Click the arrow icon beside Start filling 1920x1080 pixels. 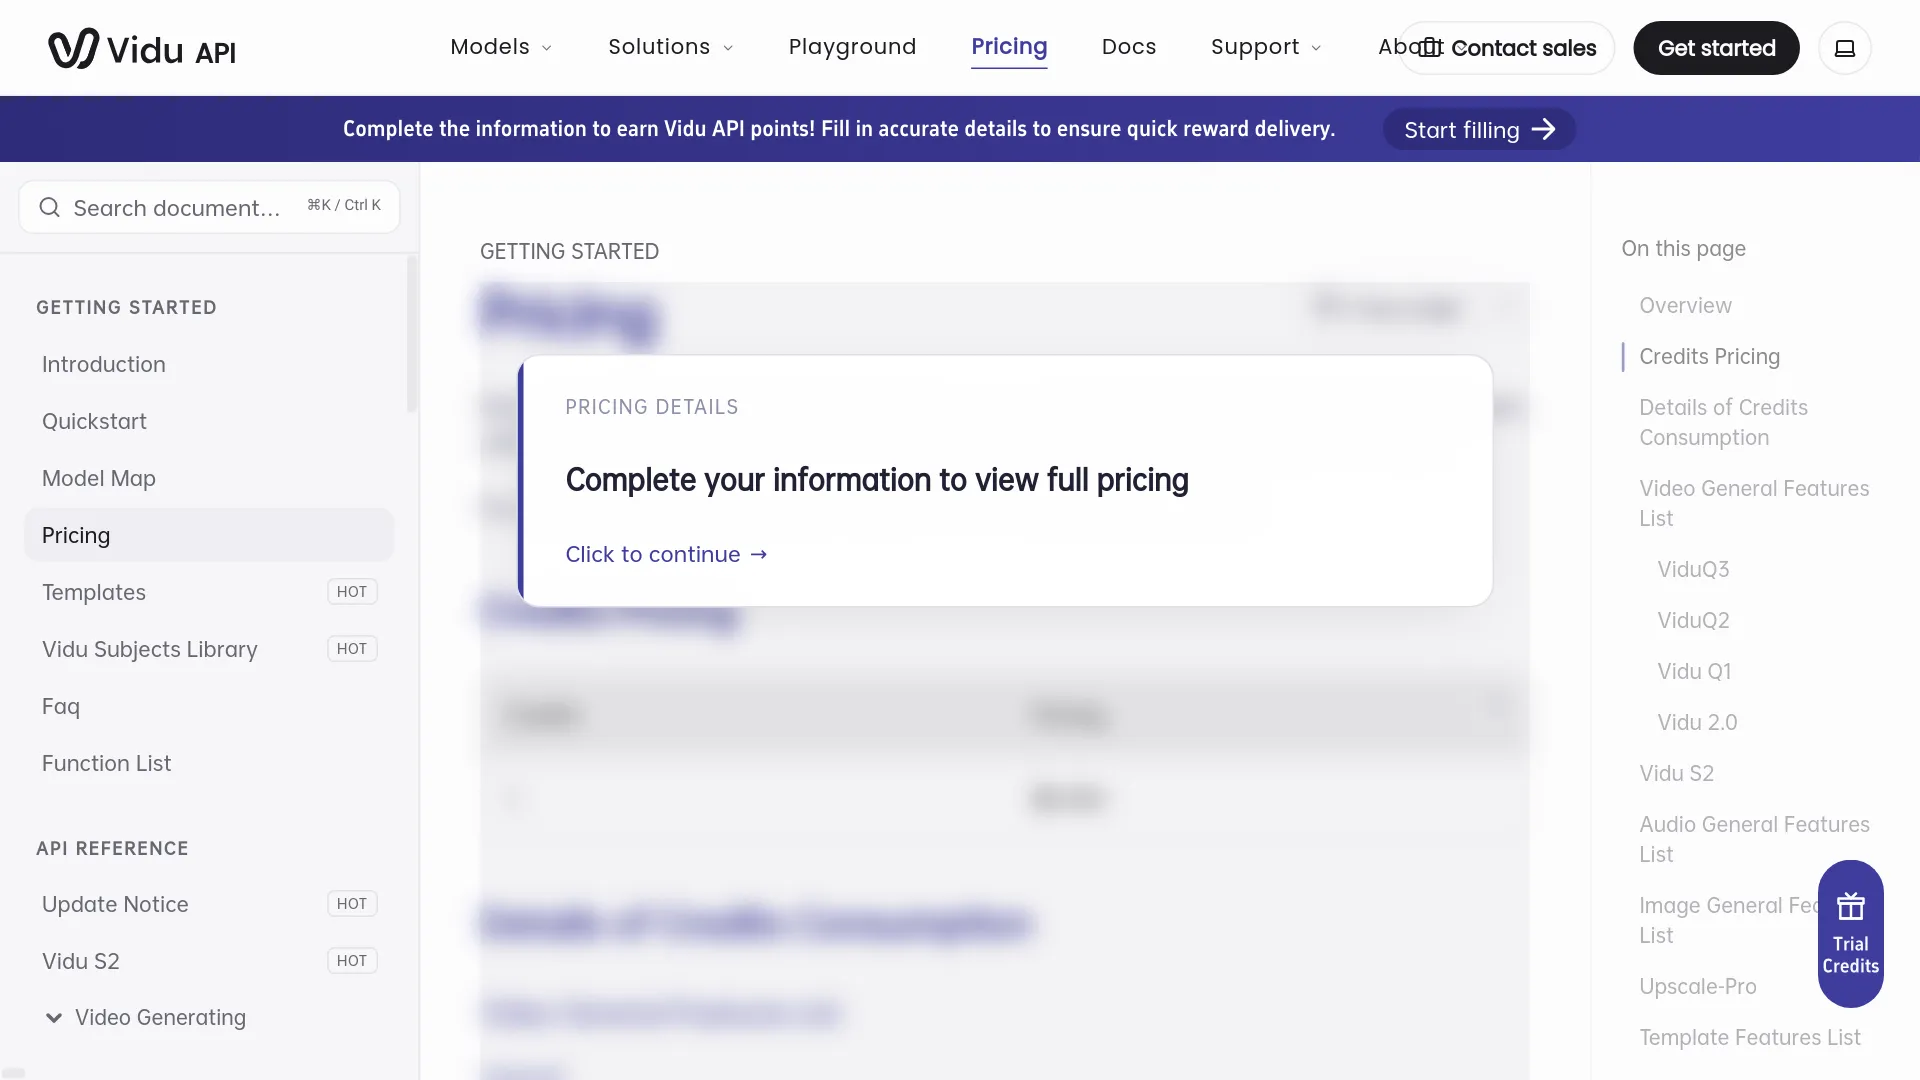tap(1544, 130)
